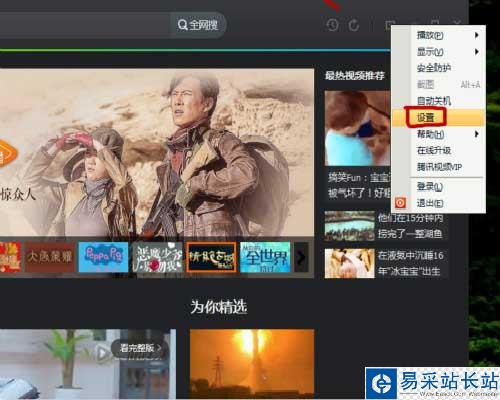The height and width of the screenshot is (400, 500).
Task: Expand the arrow next to 播放(P)
Action: tap(477, 35)
